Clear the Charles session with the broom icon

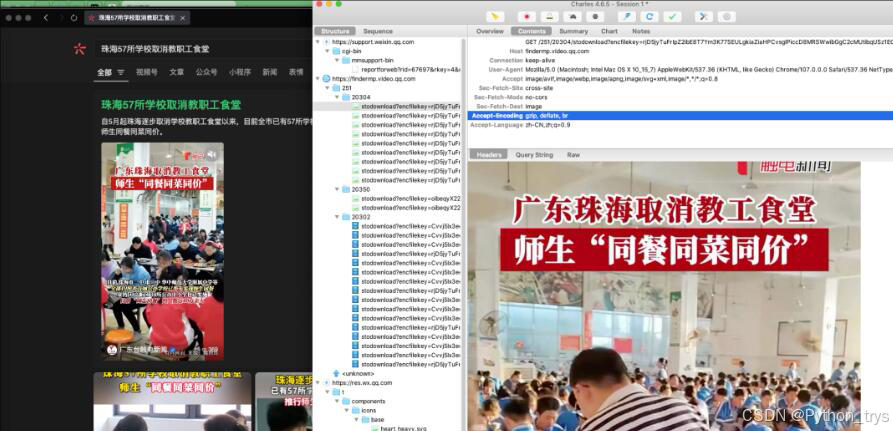(x=495, y=17)
